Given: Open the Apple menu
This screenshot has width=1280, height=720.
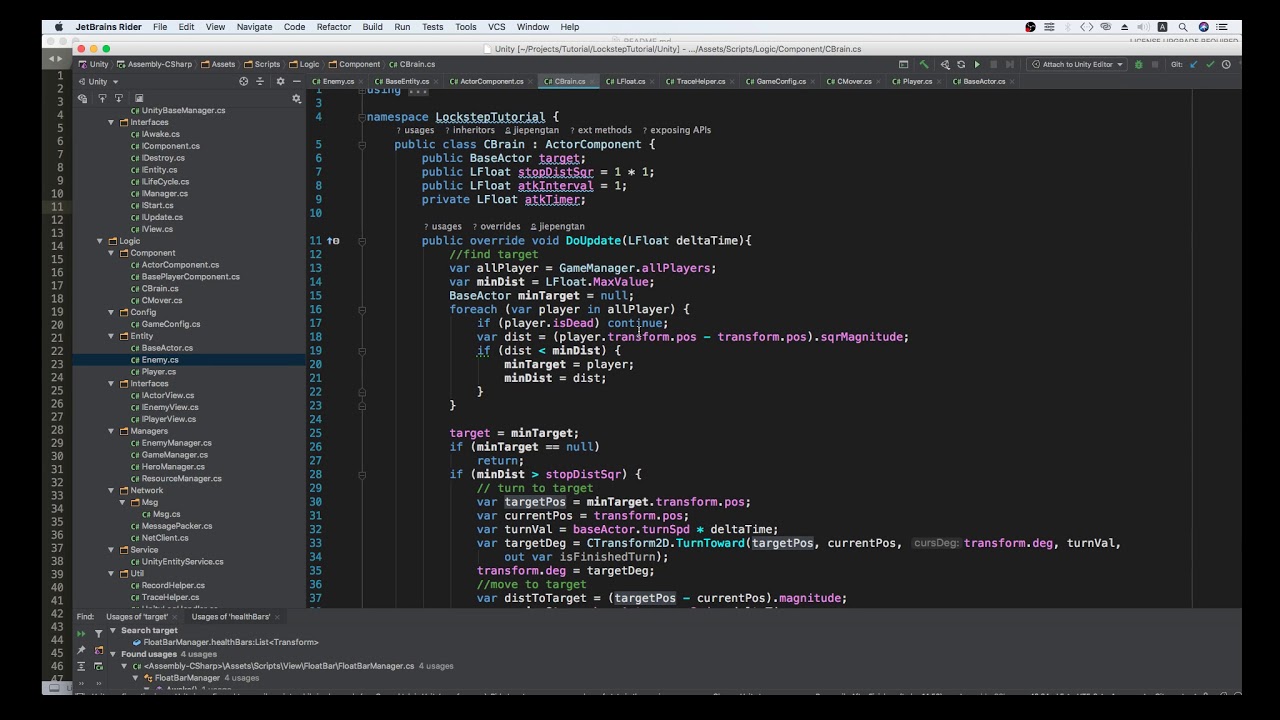Looking at the screenshot, I should [x=59, y=27].
